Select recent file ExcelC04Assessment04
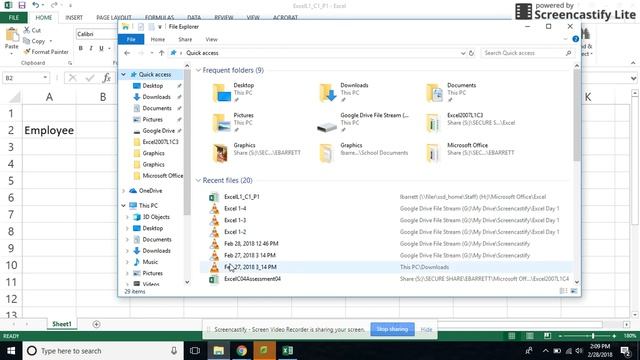Viewport: 640px width, 360px height. tap(252, 279)
